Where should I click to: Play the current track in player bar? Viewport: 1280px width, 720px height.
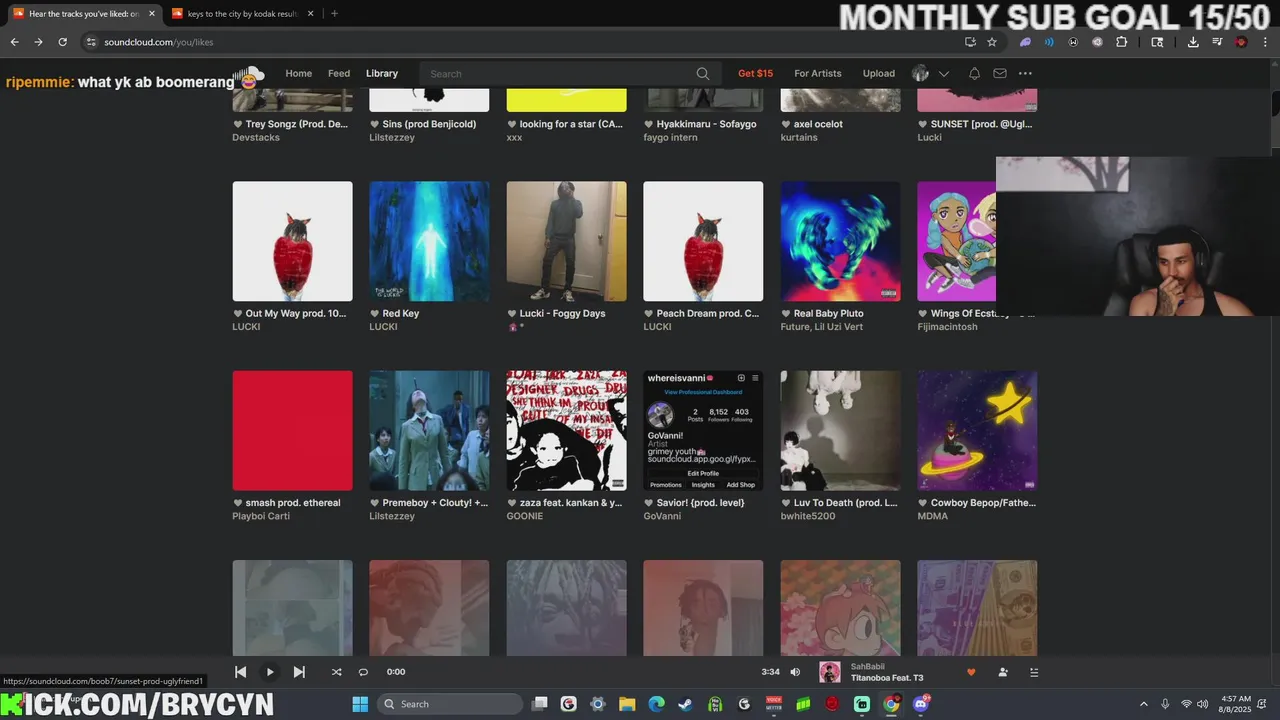(270, 672)
